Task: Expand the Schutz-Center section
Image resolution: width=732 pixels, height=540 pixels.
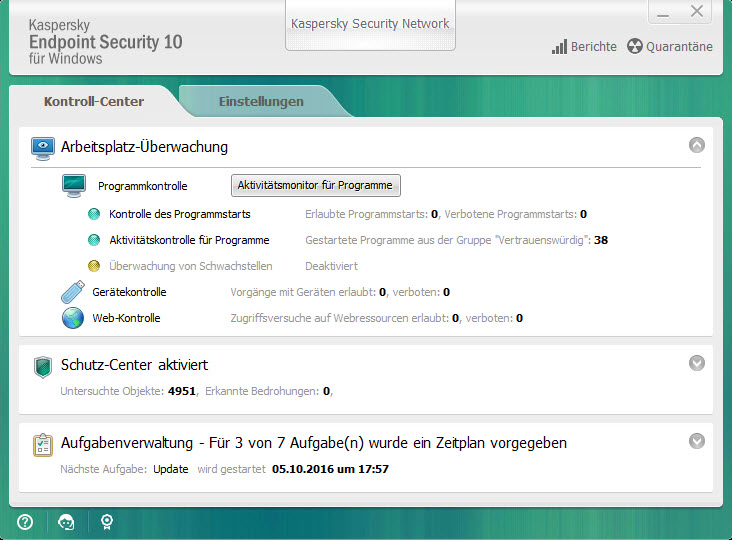Action: pyautogui.click(x=697, y=363)
